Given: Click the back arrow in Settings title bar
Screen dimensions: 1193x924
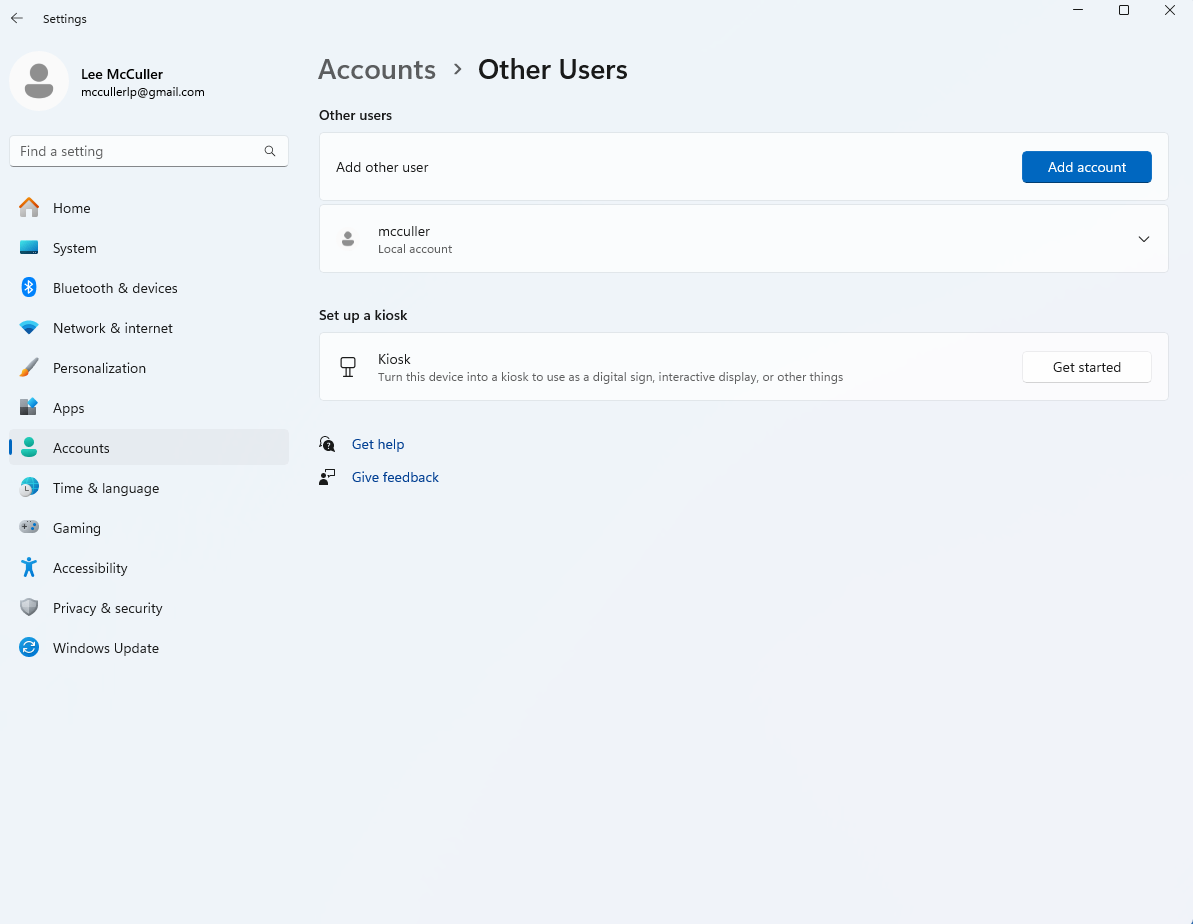Looking at the screenshot, I should [x=17, y=18].
